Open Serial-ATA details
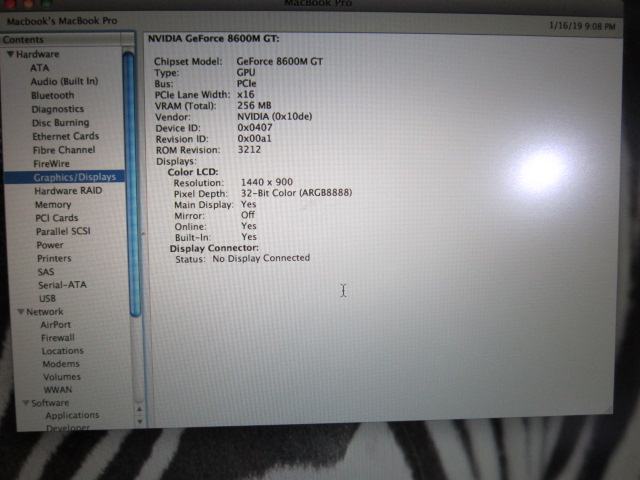This screenshot has height=480, width=640. click(x=62, y=285)
